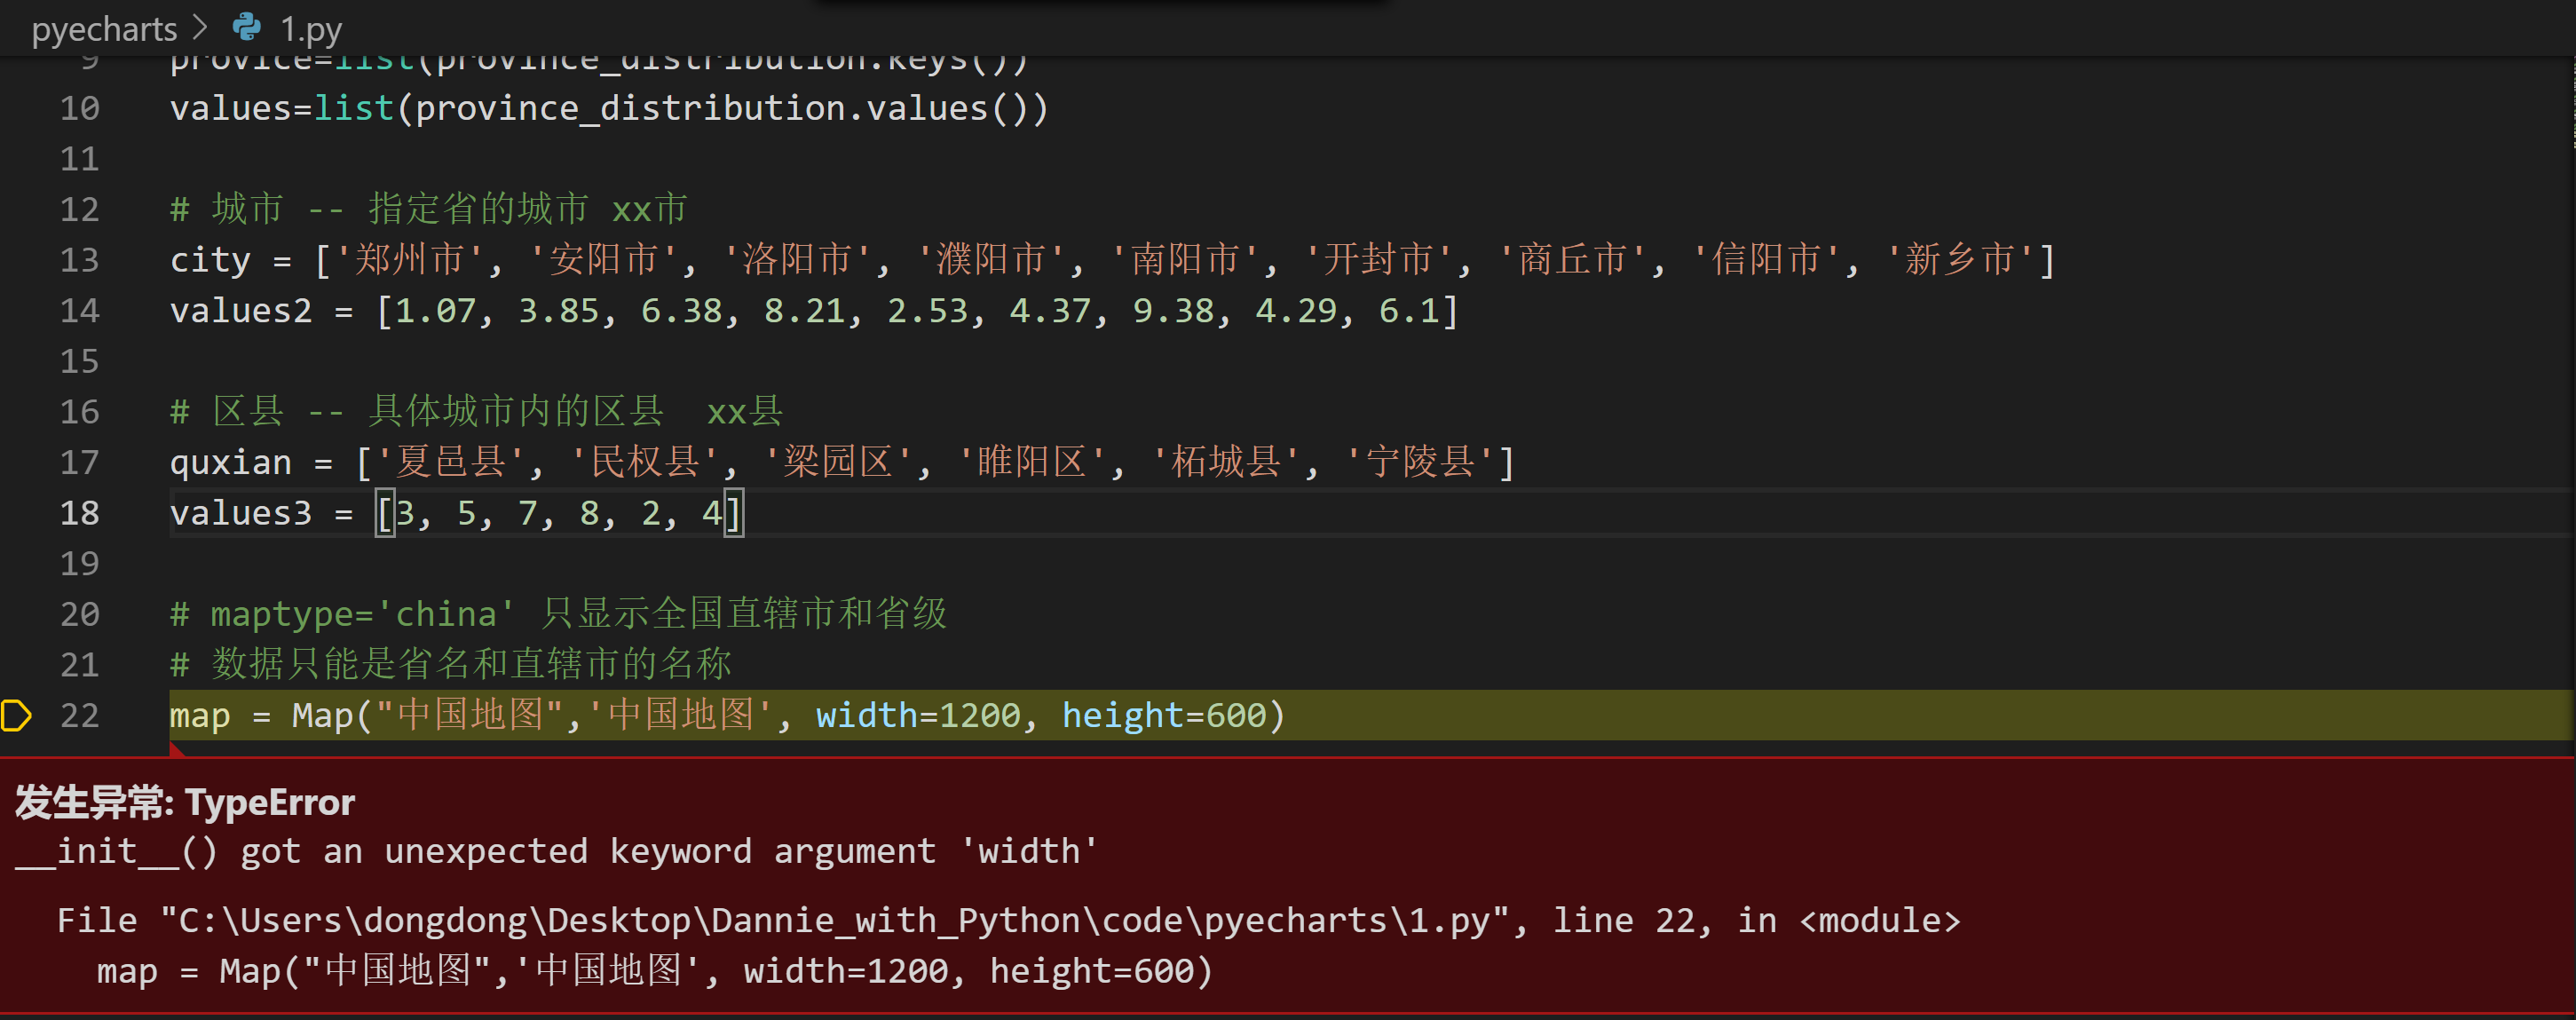This screenshot has width=2576, height=1020.
Task: Click line number 13 in gutter
Action: [79, 260]
